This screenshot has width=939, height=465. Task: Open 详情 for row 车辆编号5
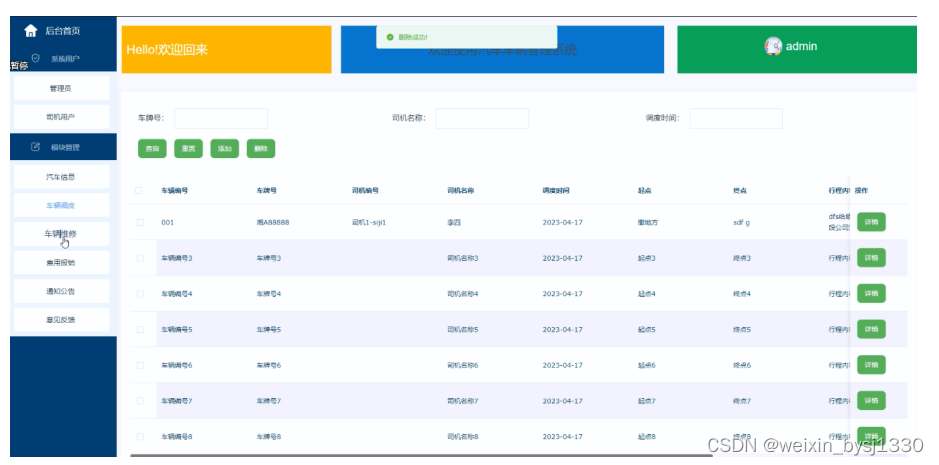[871, 329]
